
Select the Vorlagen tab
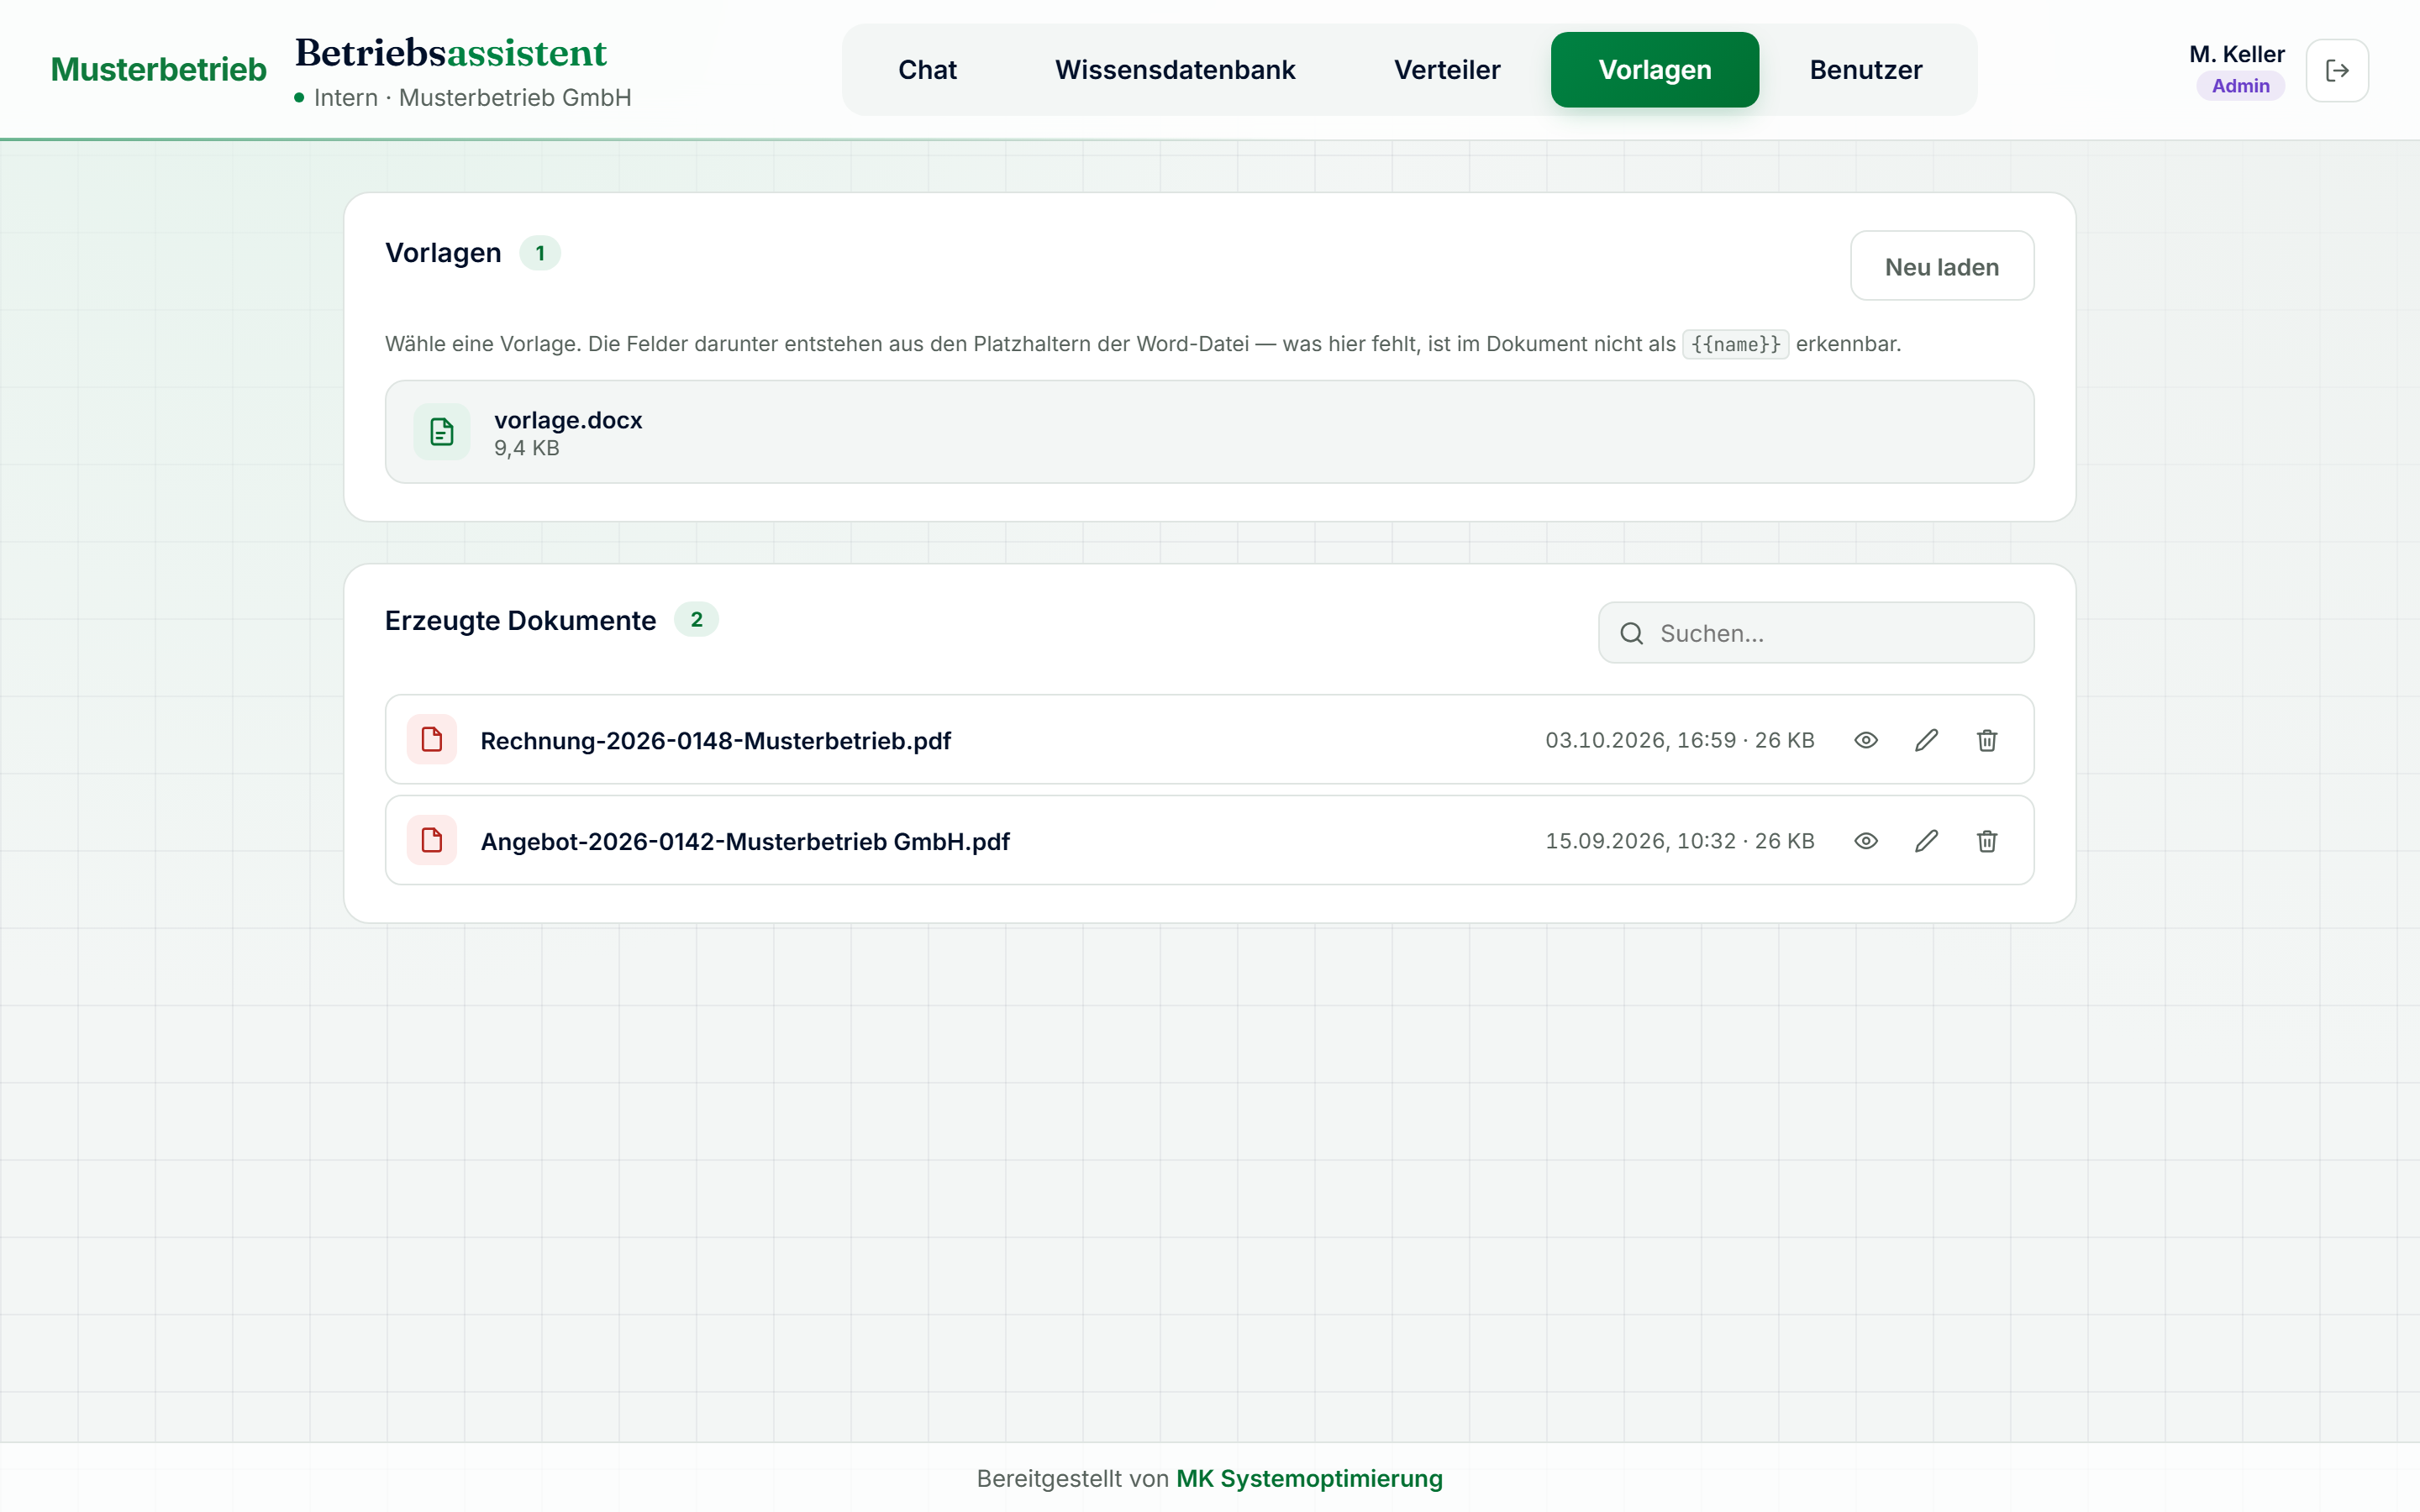tap(1655, 70)
